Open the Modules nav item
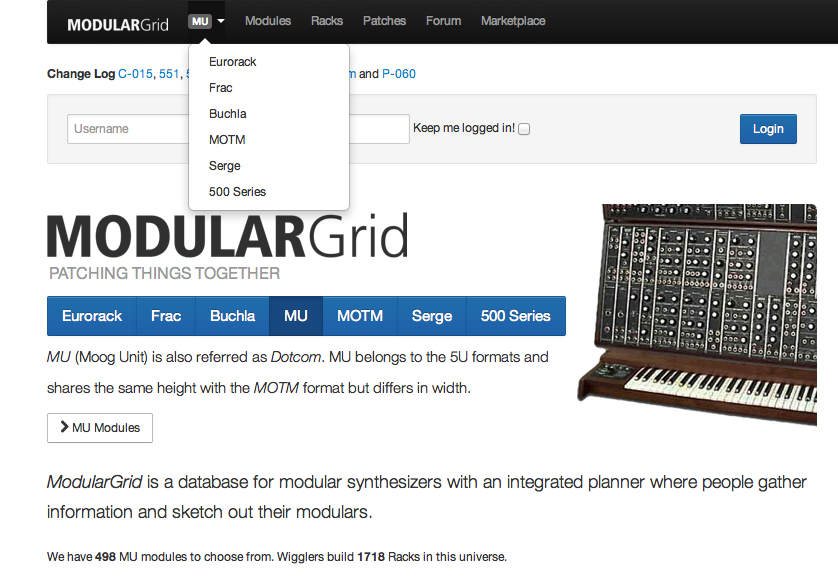Screen dimensions: 838x581 click(x=268, y=21)
